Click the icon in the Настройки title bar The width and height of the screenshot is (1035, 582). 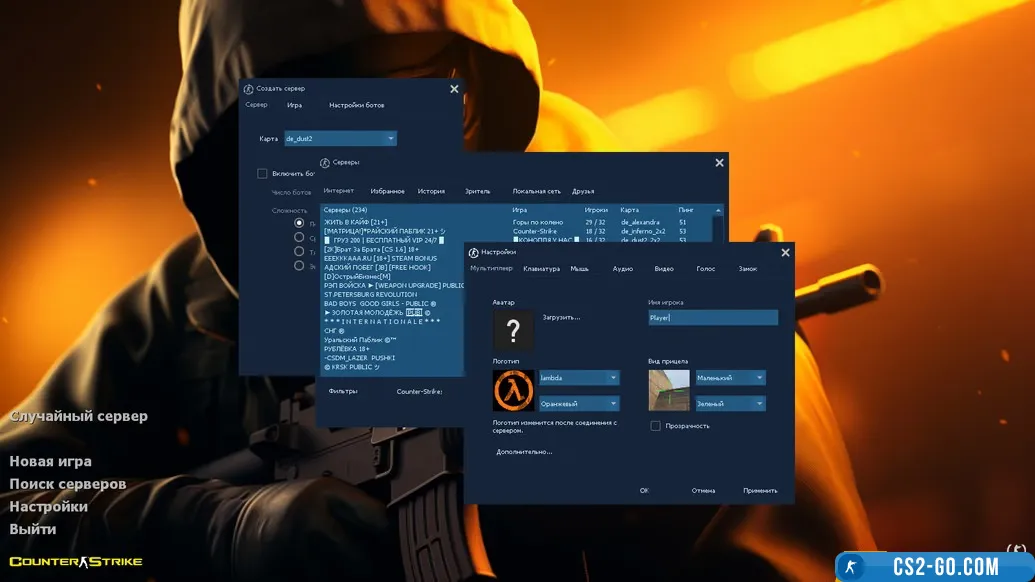click(x=474, y=253)
